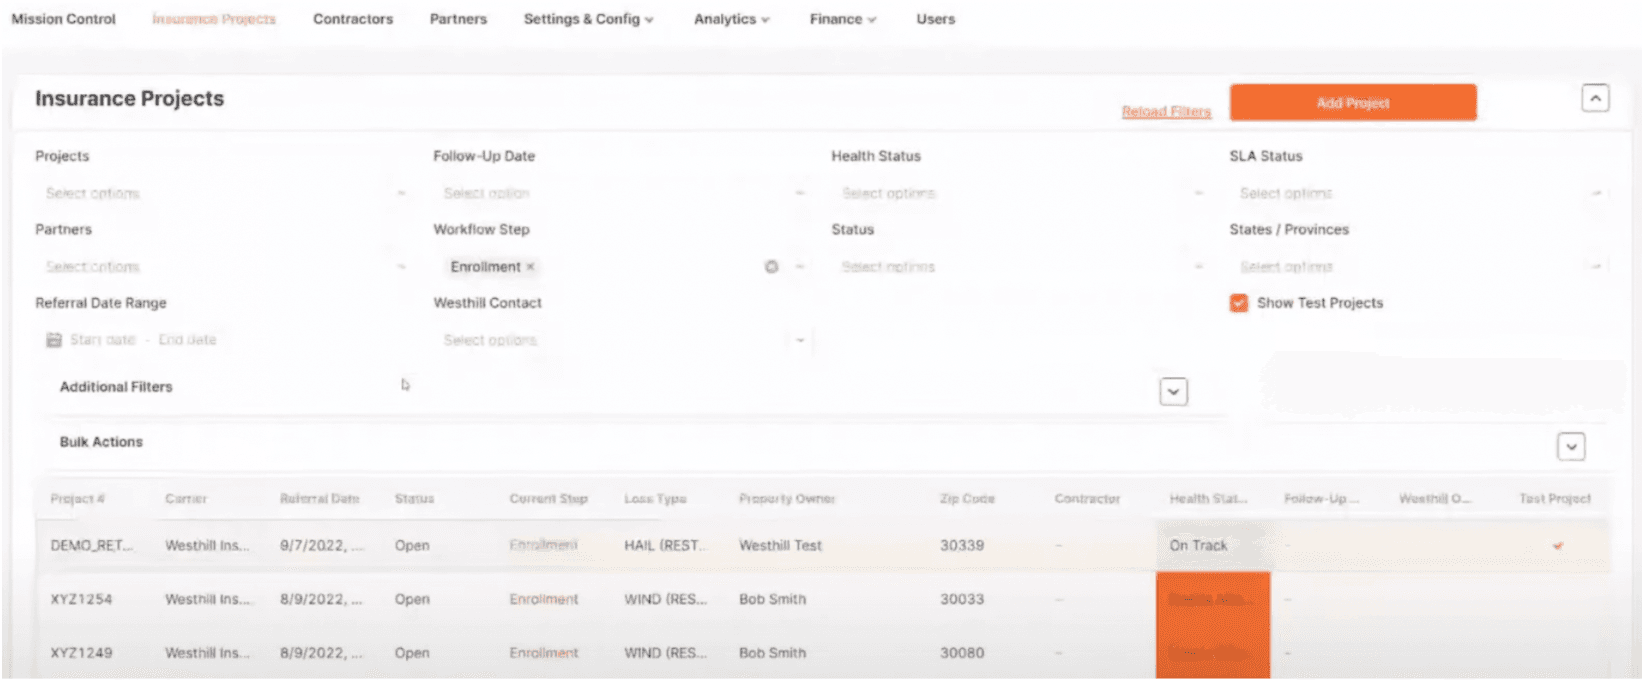The height and width of the screenshot is (680, 1642).
Task: Collapse the Insurance Projects panel
Action: coord(1595,99)
